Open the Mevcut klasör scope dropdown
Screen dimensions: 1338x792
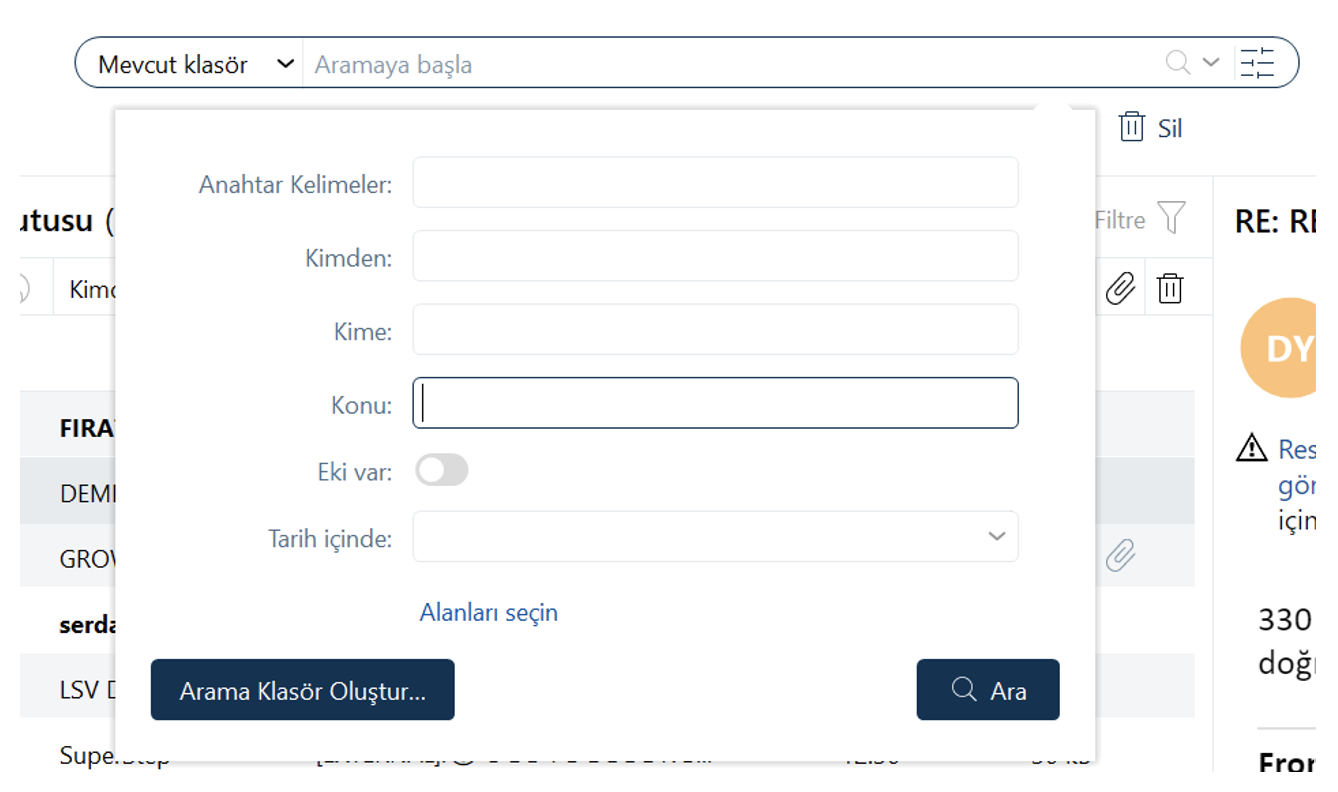[x=188, y=64]
